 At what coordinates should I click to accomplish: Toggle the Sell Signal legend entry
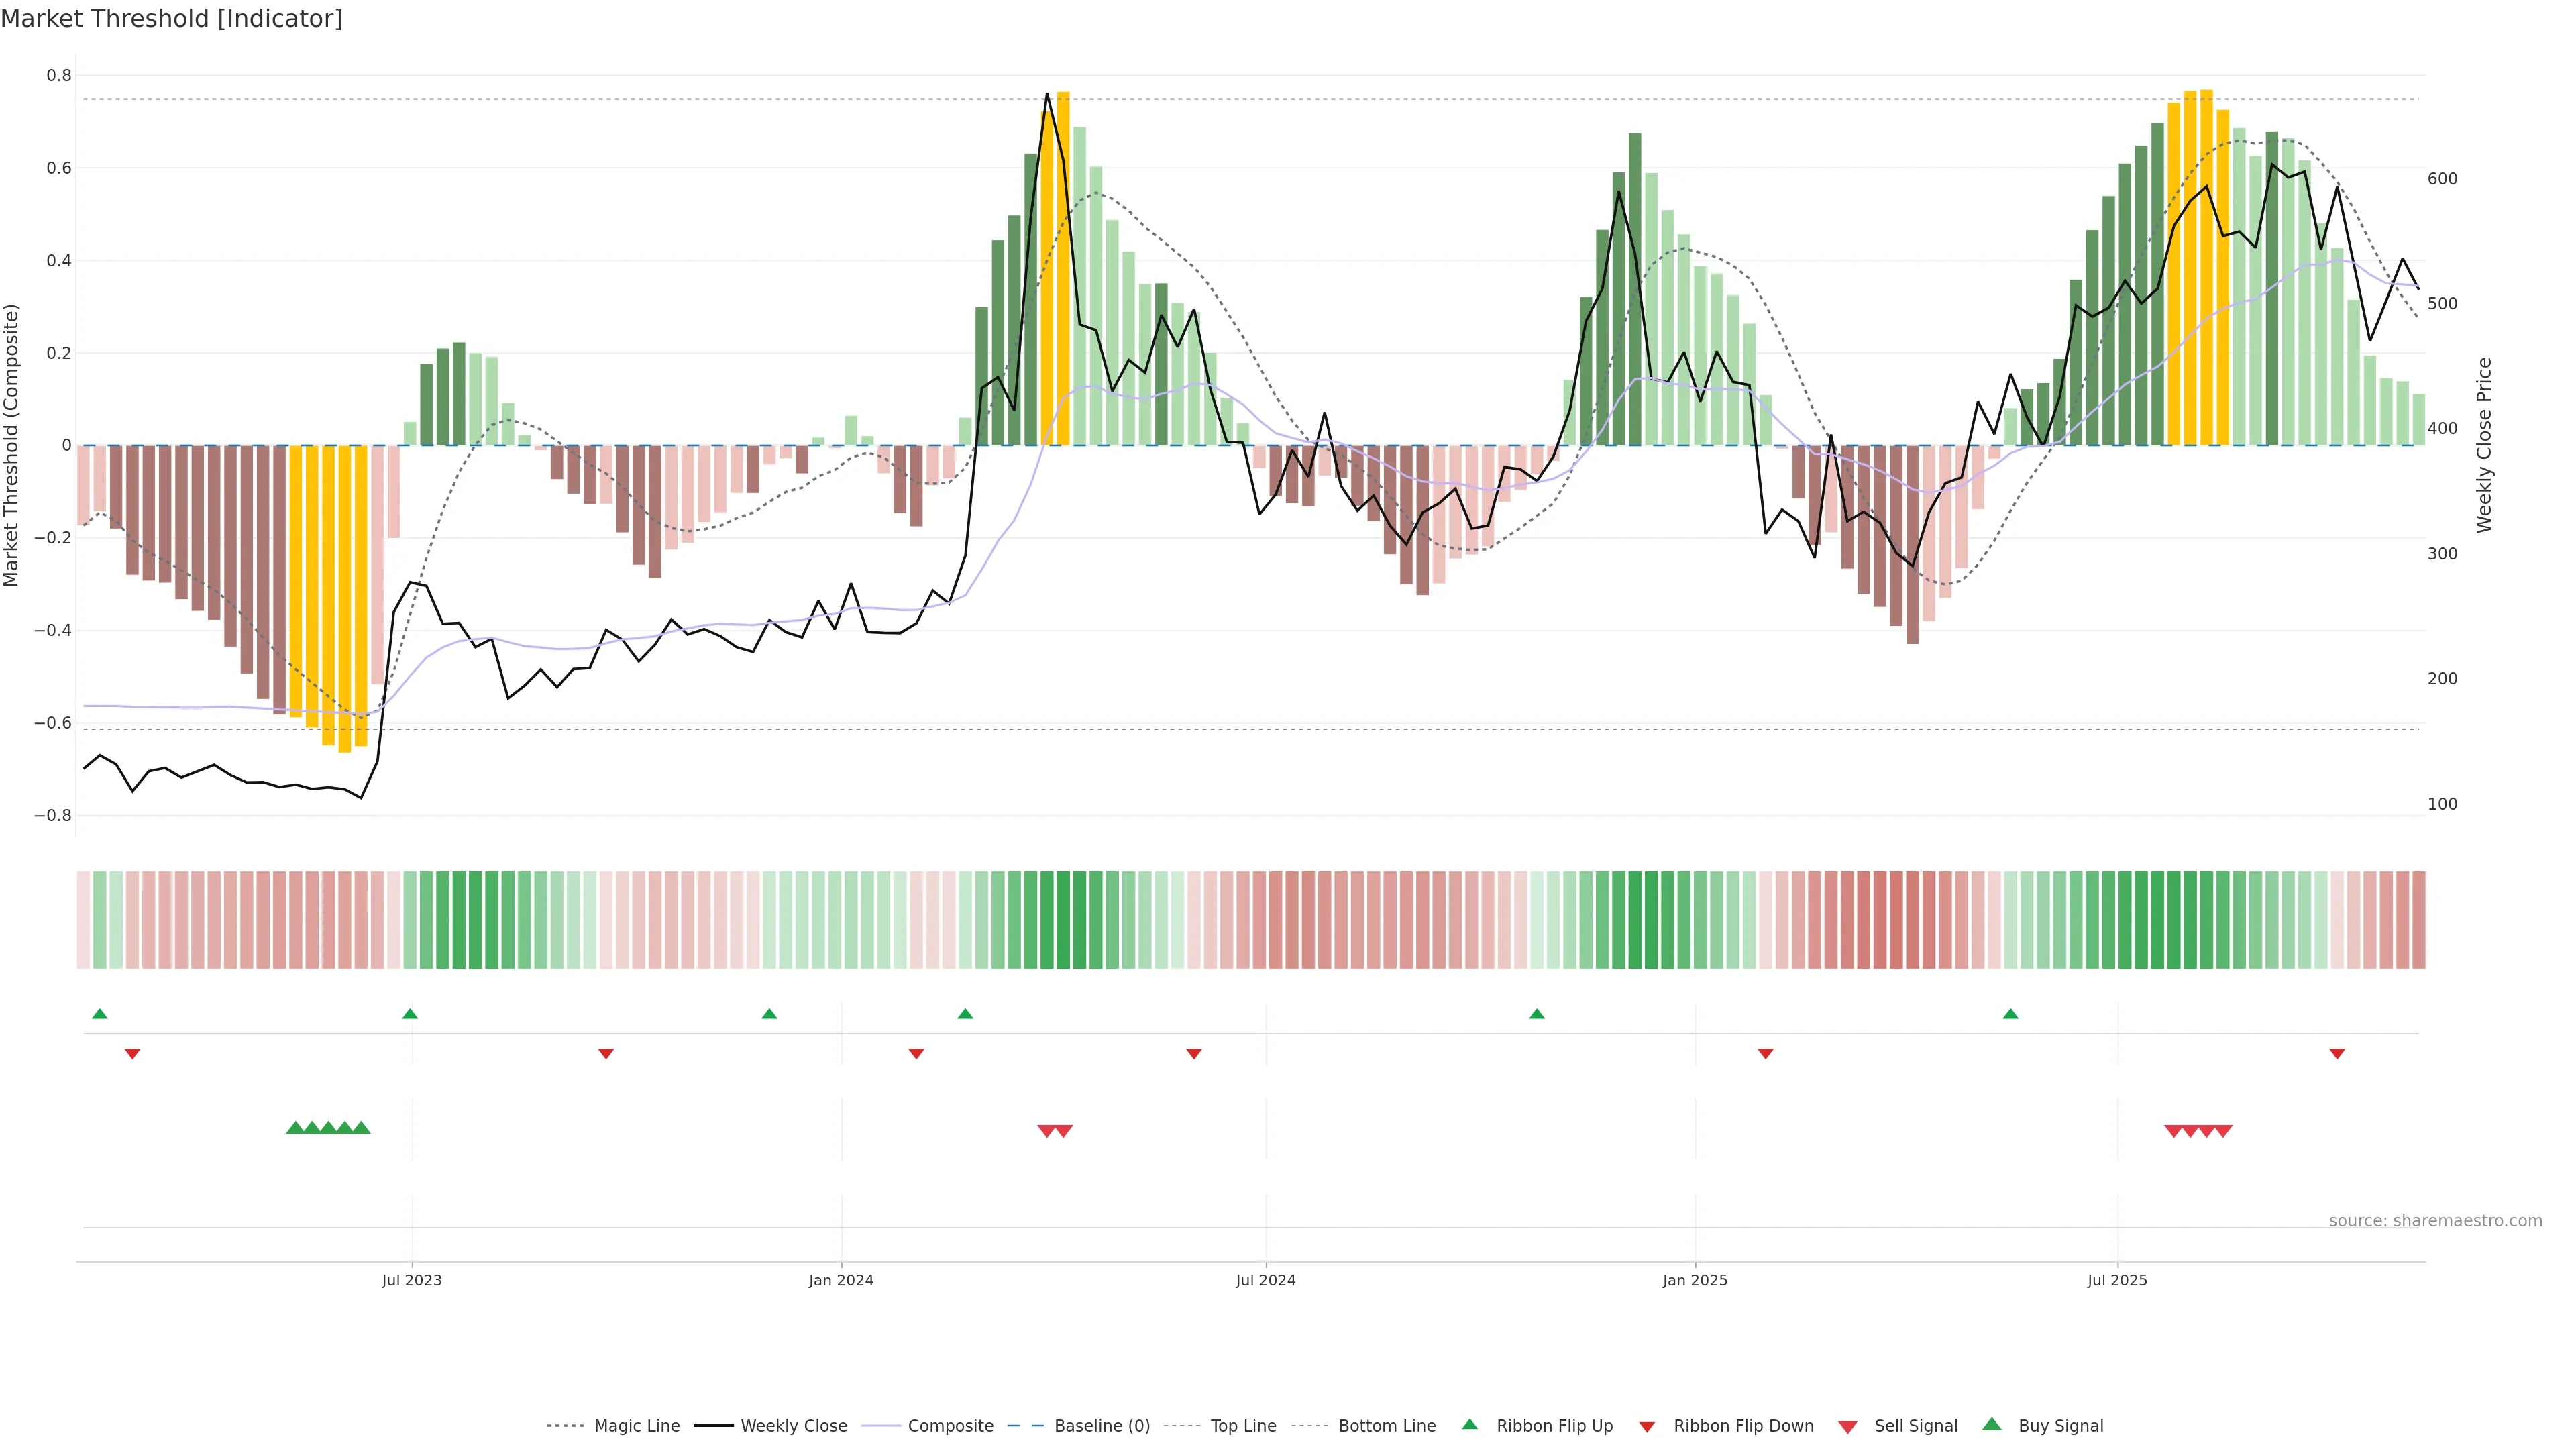[1915, 1426]
